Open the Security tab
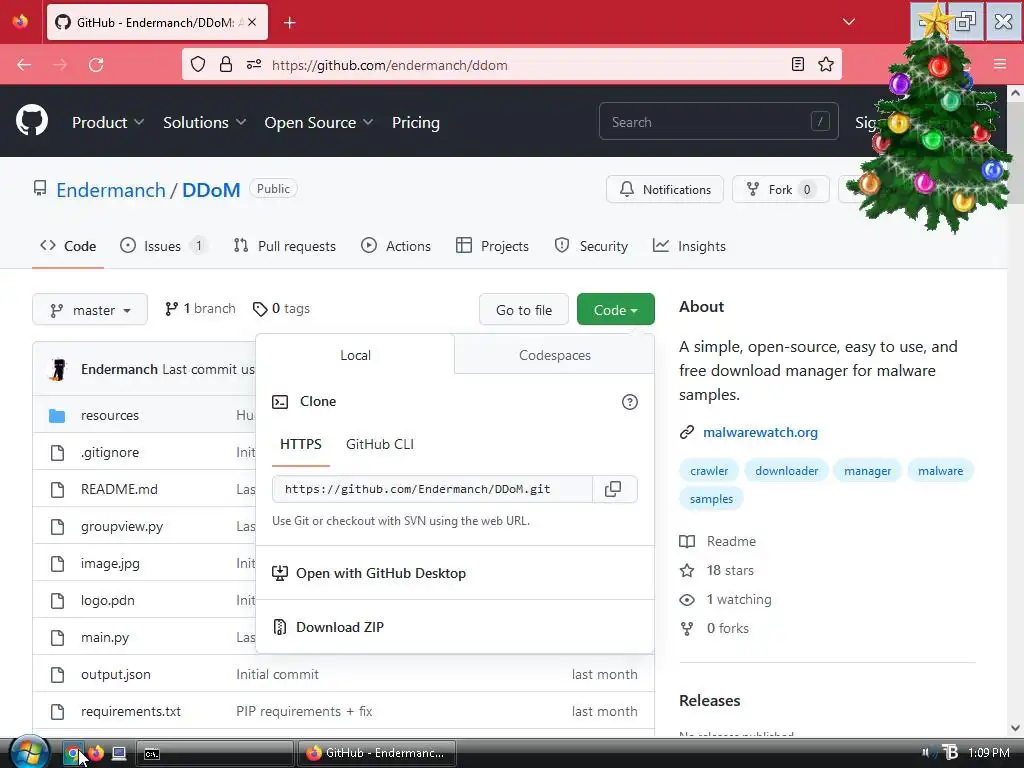This screenshot has height=768, width=1024. [x=591, y=246]
